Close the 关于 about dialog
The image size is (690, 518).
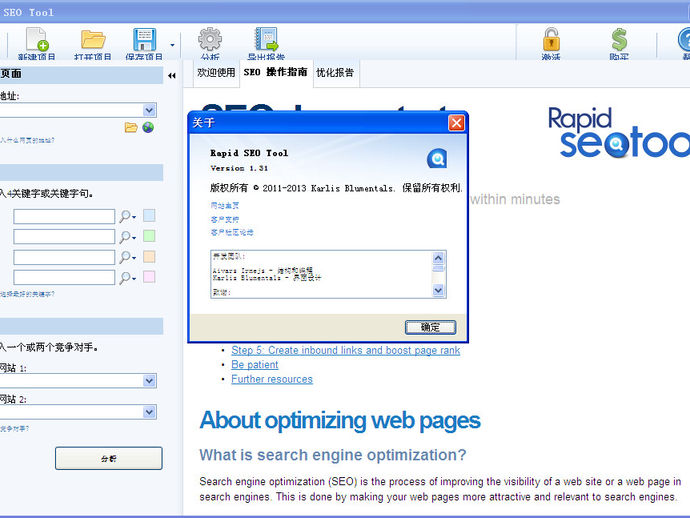[456, 123]
